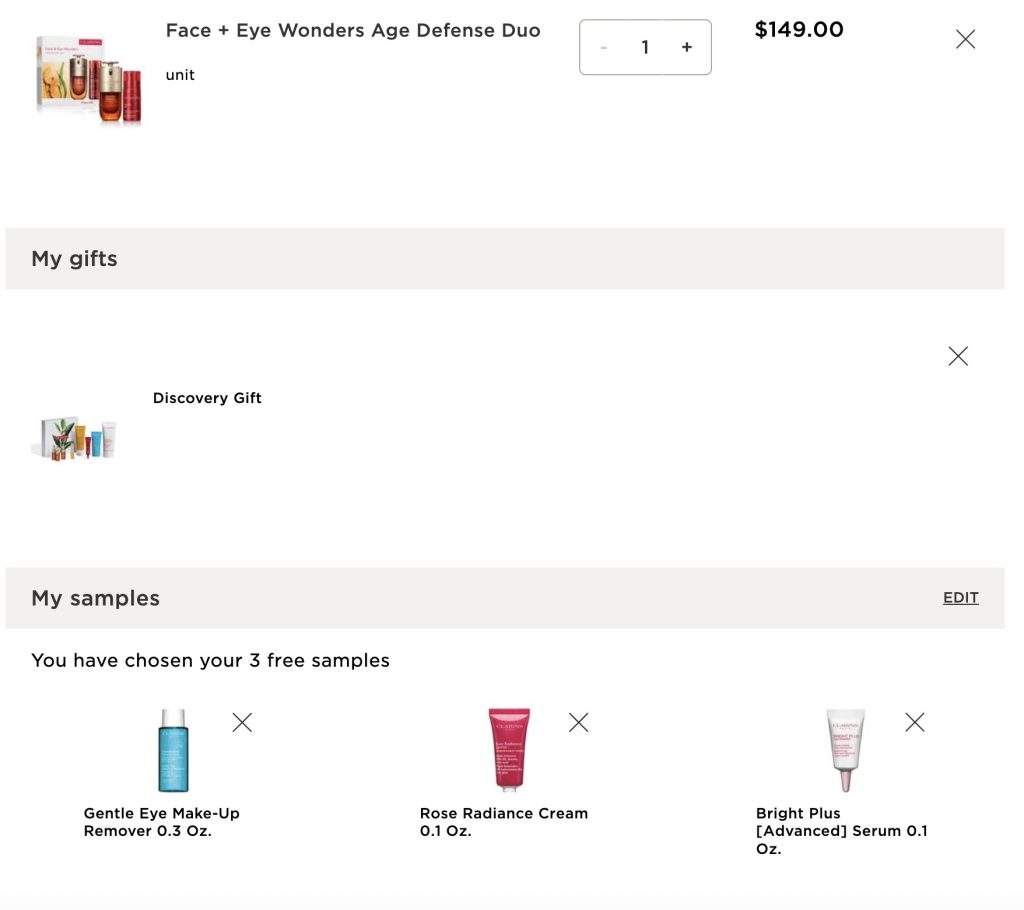Viewport: 1024px width, 910px height.
Task: Select the Rose Radiance Cream name
Action: click(504, 822)
